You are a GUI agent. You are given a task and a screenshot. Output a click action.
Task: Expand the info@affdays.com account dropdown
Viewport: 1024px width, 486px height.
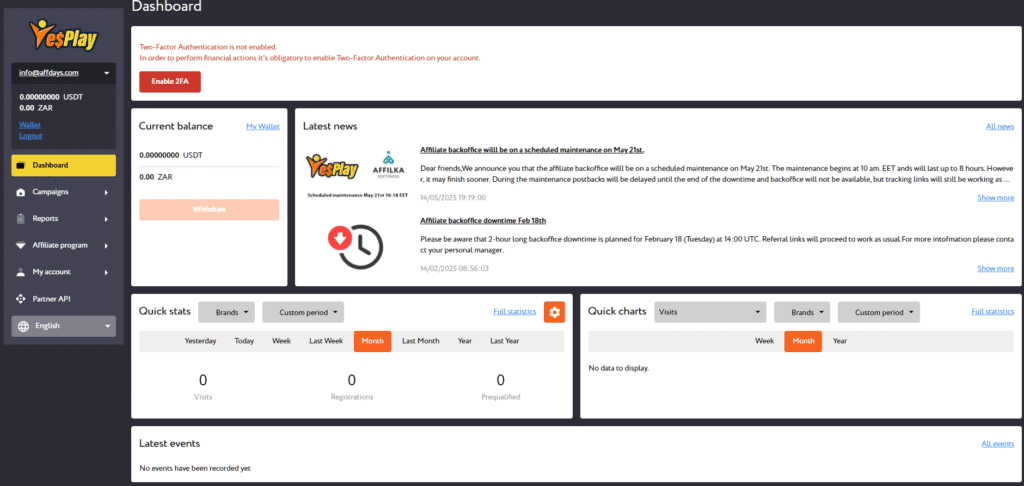pyautogui.click(x=63, y=73)
